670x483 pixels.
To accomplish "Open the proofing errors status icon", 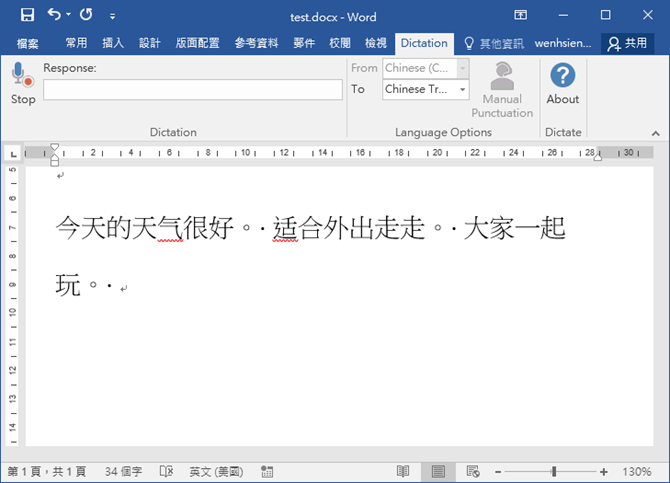I will pyautogui.click(x=166, y=471).
